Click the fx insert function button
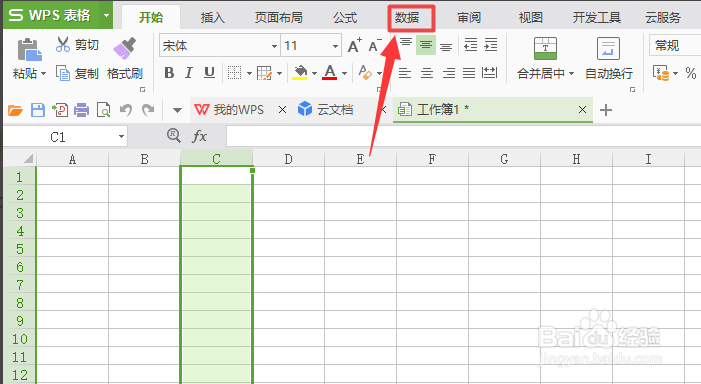Image resolution: width=701 pixels, height=384 pixels. pos(199,136)
